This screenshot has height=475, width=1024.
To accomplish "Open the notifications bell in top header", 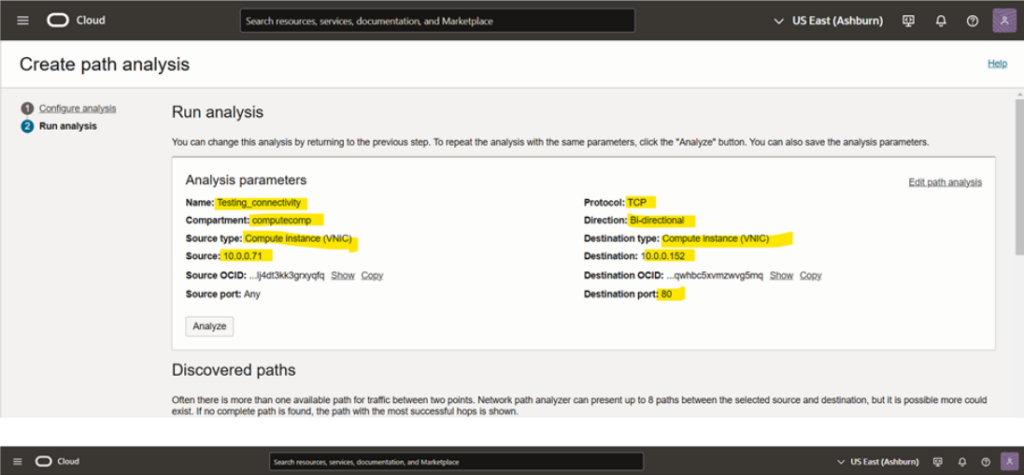I will (x=941, y=21).
